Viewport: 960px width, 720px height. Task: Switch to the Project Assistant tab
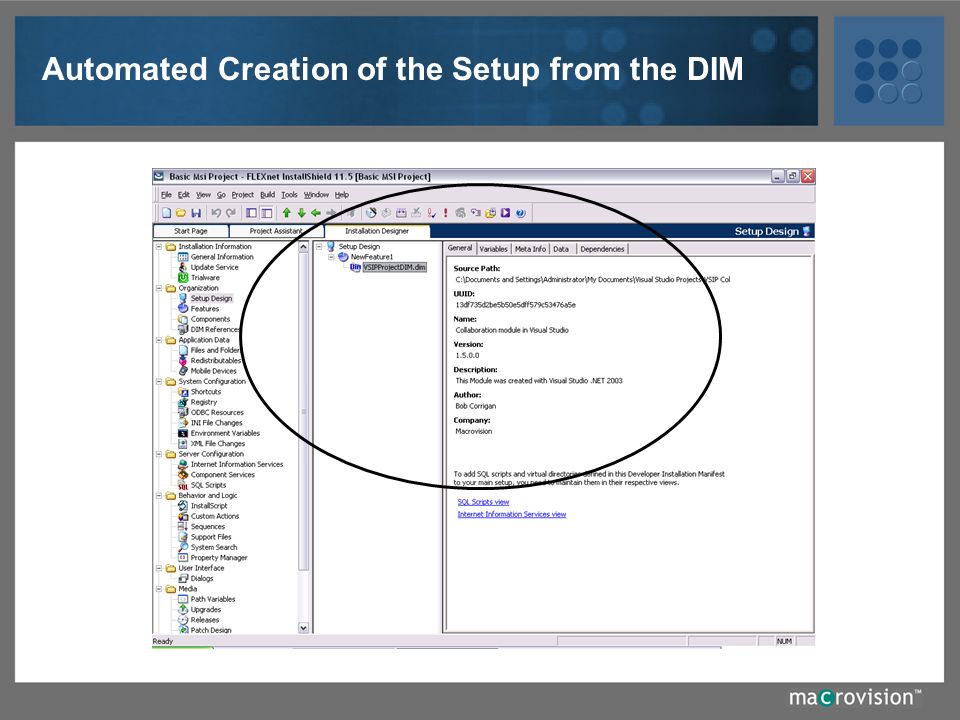pos(276,231)
